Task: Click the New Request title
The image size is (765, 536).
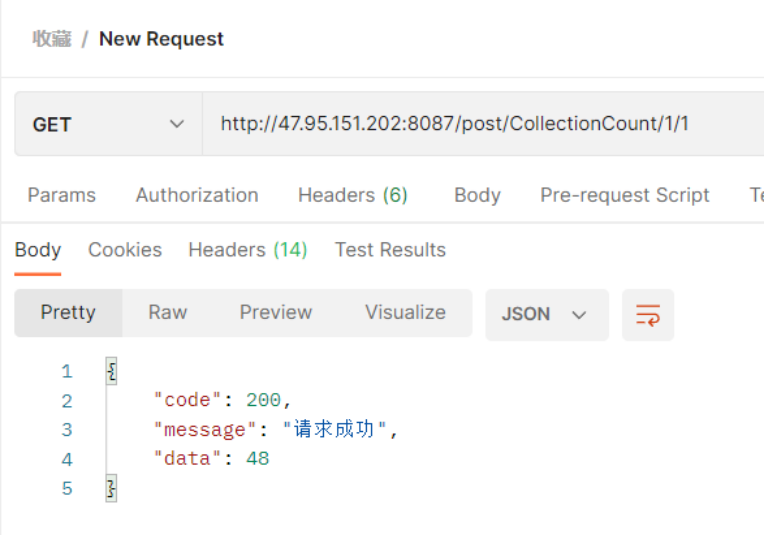Action: tap(161, 39)
